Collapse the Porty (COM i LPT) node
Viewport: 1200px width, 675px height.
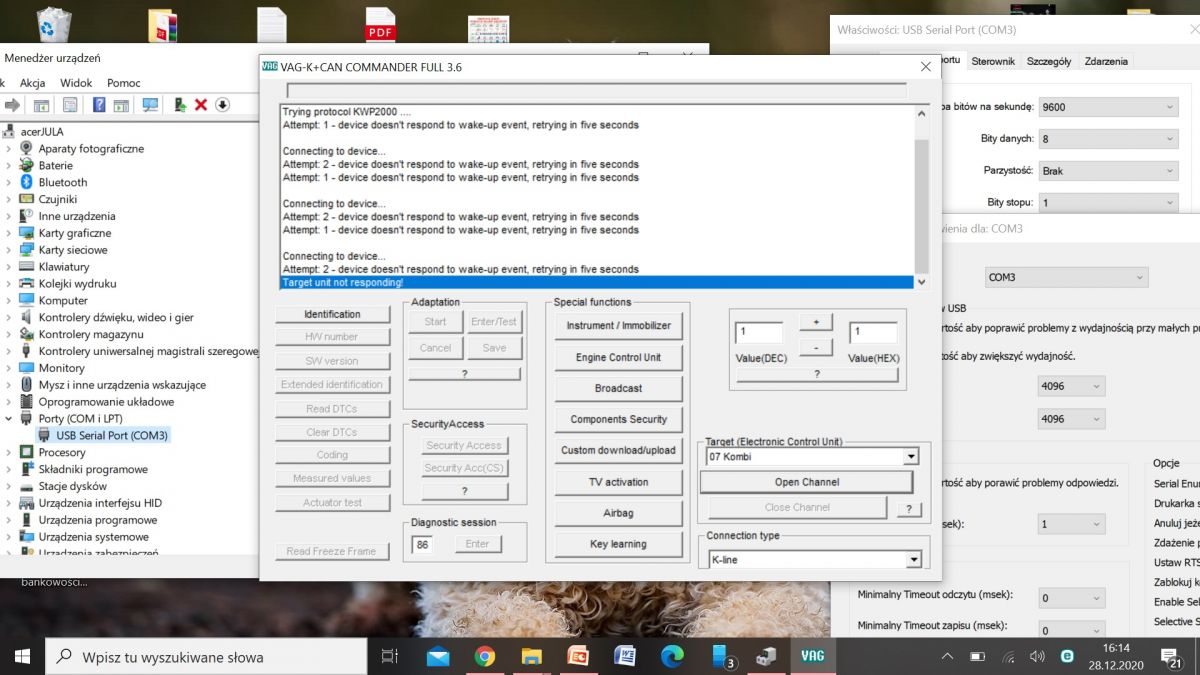tap(9, 418)
